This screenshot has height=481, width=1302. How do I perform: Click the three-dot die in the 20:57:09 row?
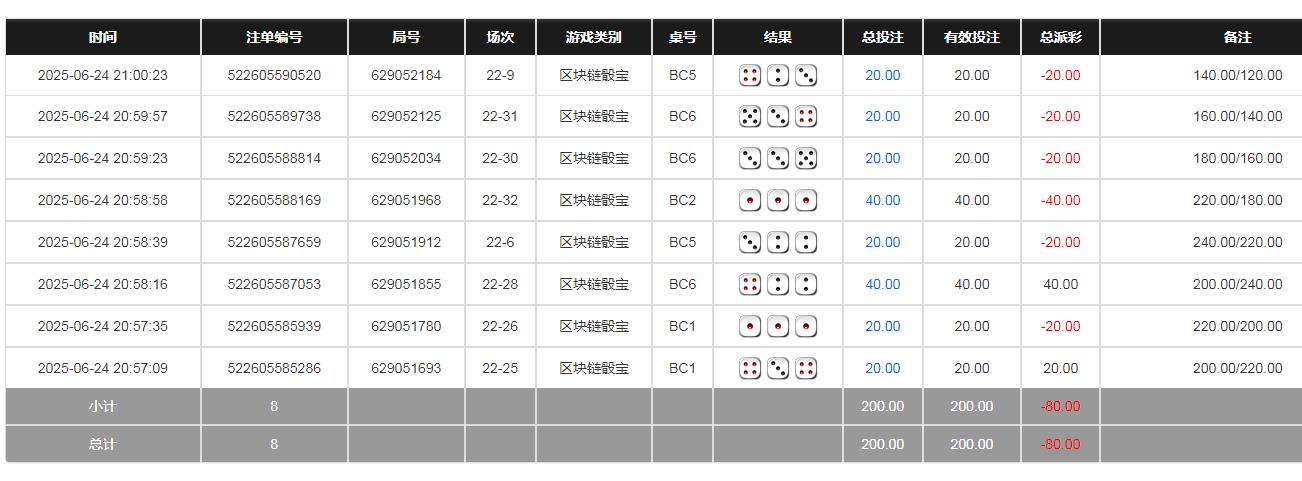coord(778,369)
